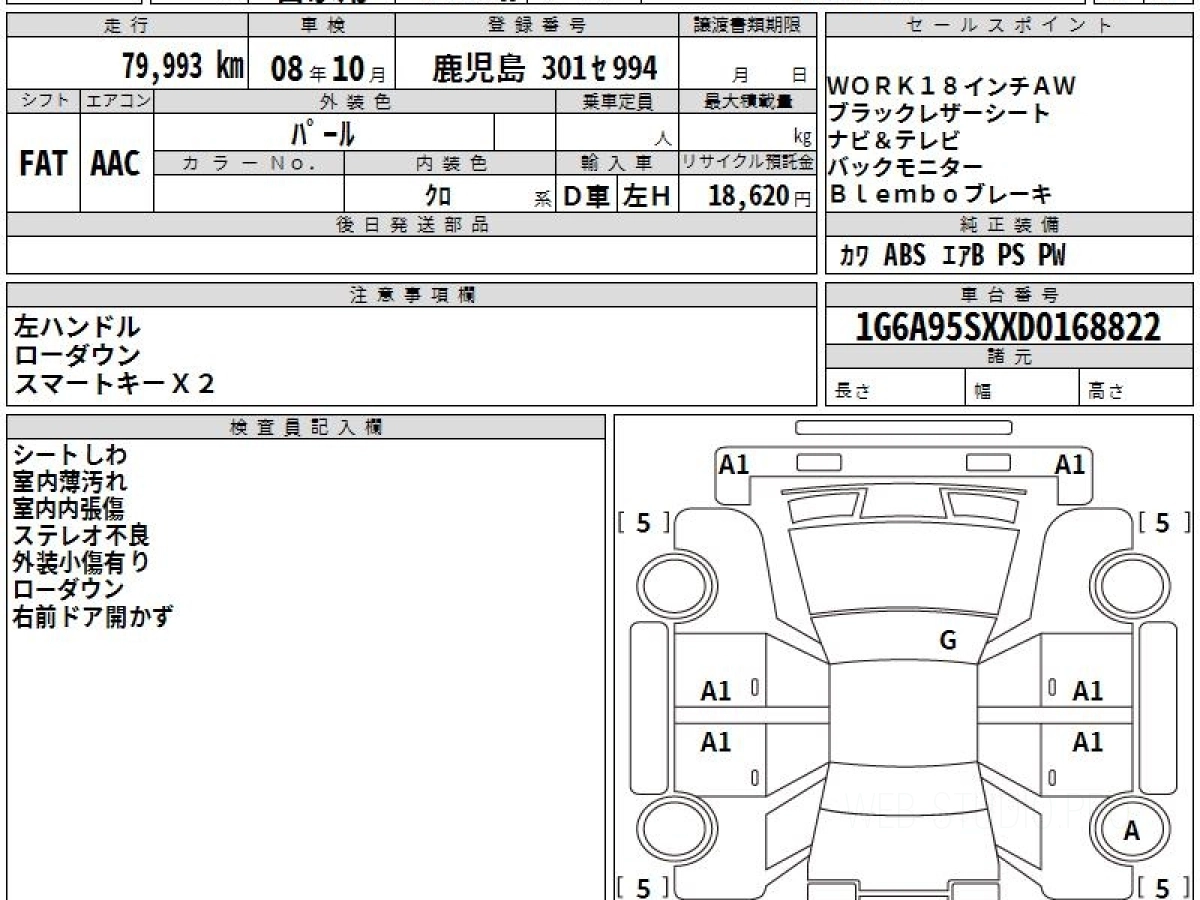Select the エアB equipment code
The image size is (1200, 900).
click(x=964, y=256)
